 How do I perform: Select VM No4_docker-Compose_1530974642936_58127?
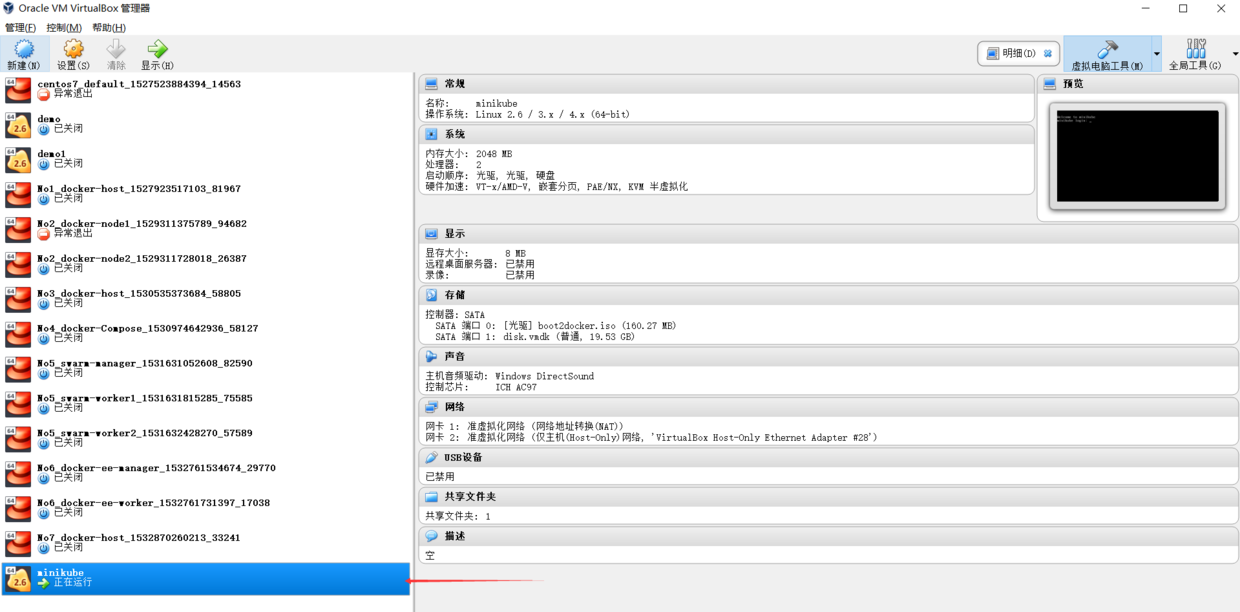[207, 334]
